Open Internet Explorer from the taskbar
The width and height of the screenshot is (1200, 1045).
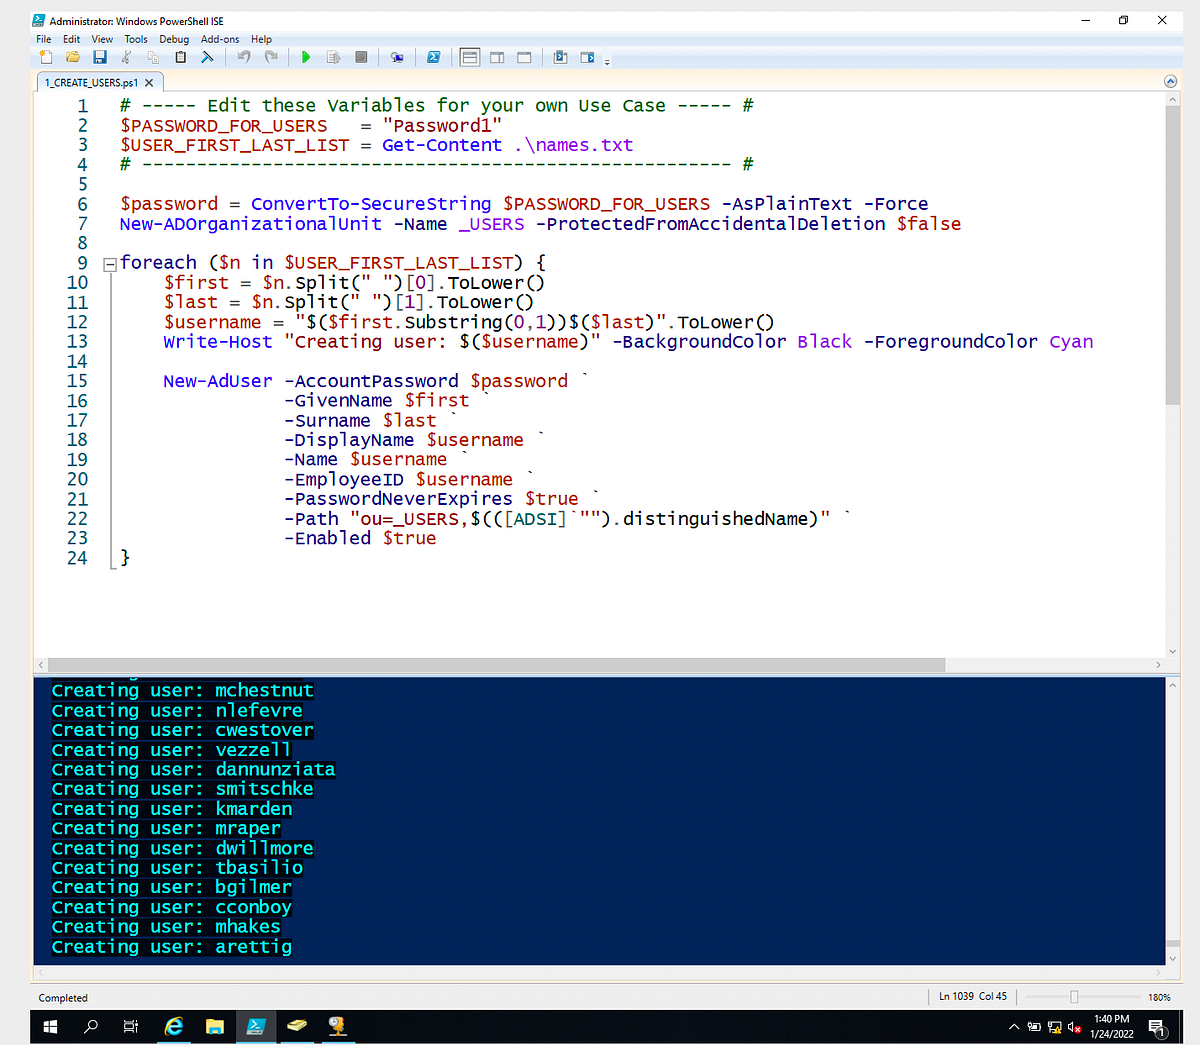pos(174,1027)
